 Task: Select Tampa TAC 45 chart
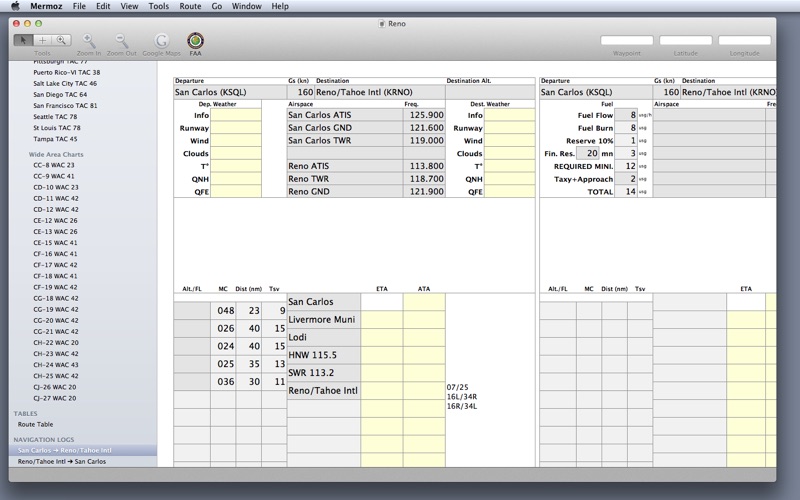(55, 139)
